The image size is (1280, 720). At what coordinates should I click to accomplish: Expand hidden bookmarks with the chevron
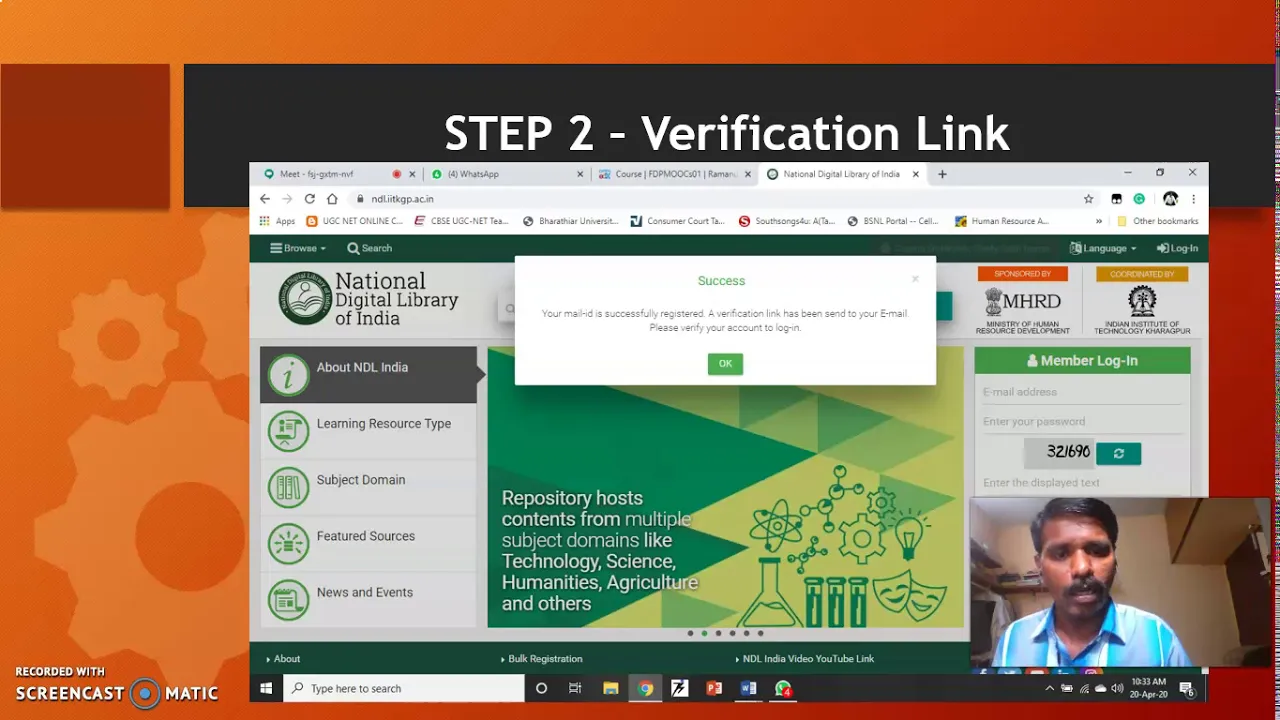[x=1099, y=221]
